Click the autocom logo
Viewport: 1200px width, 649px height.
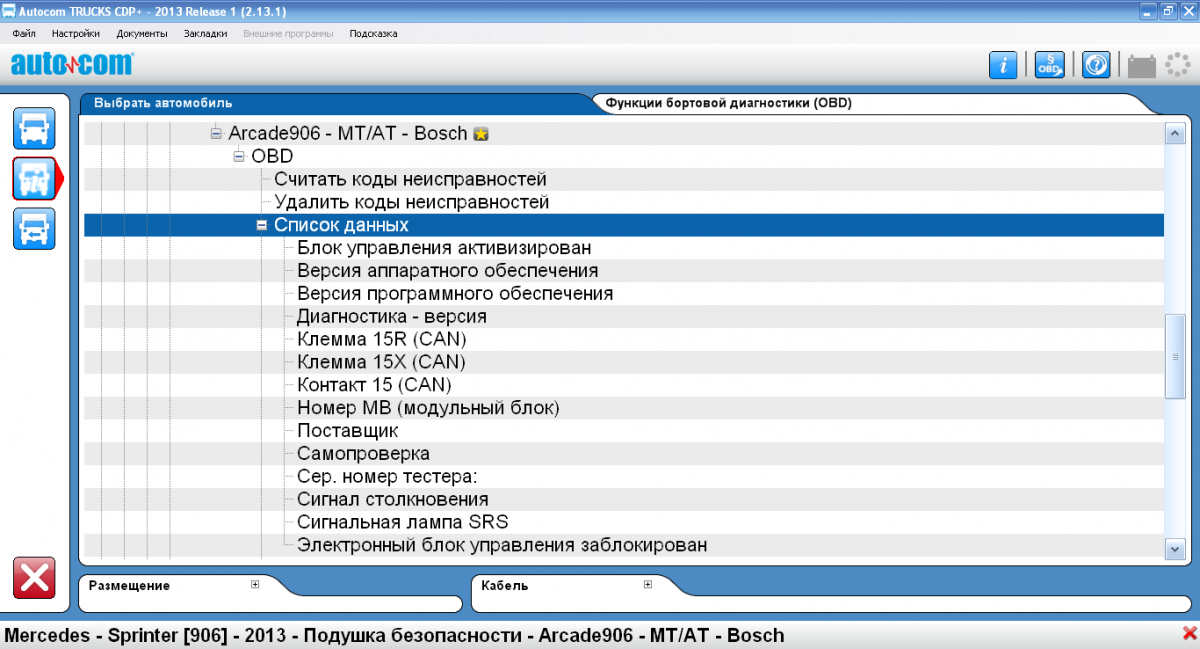pyautogui.click(x=71, y=64)
